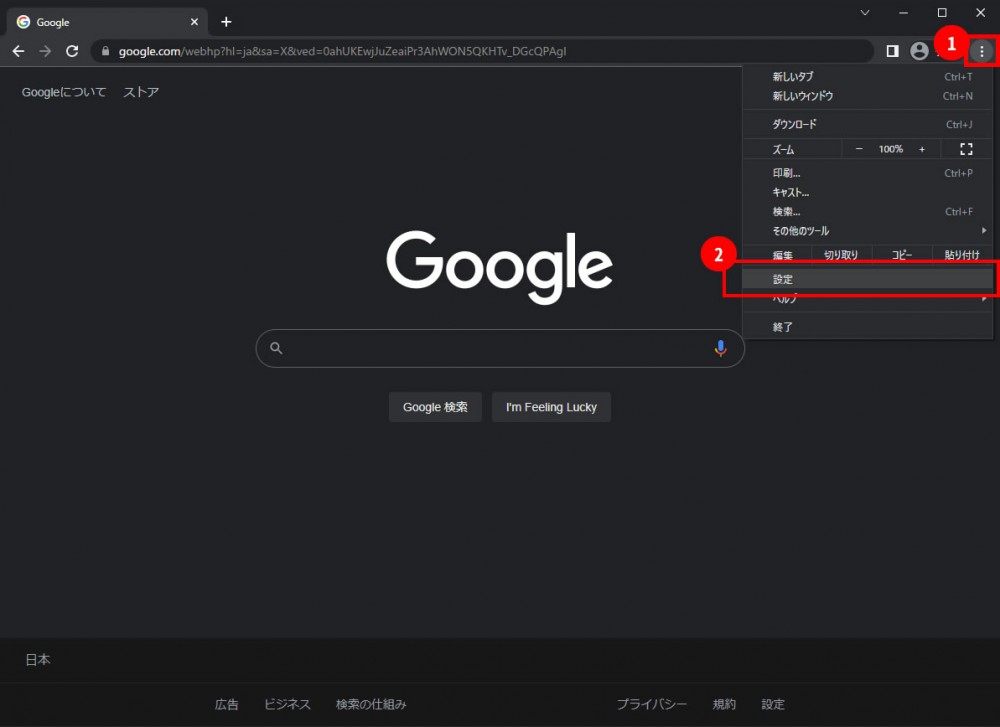Screen dimensions: 1000x727
Task: Open a new tab with the plus button
Action: pos(226,22)
